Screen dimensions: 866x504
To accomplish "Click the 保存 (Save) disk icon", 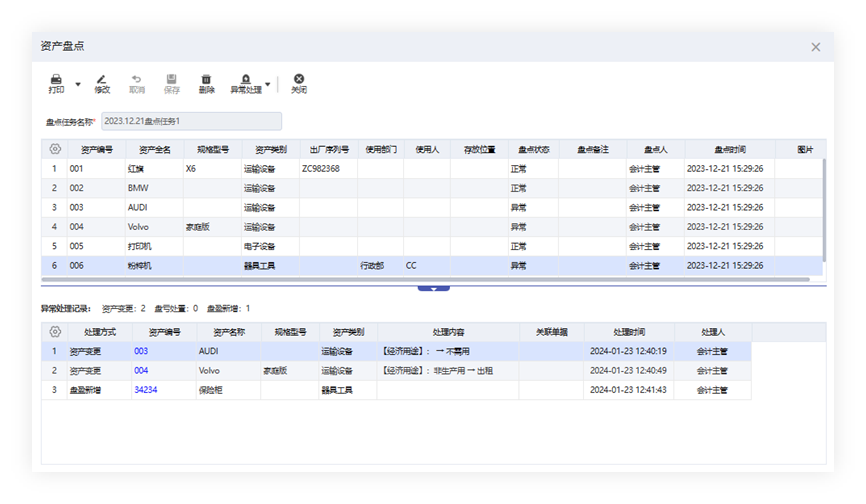I will pos(172,79).
